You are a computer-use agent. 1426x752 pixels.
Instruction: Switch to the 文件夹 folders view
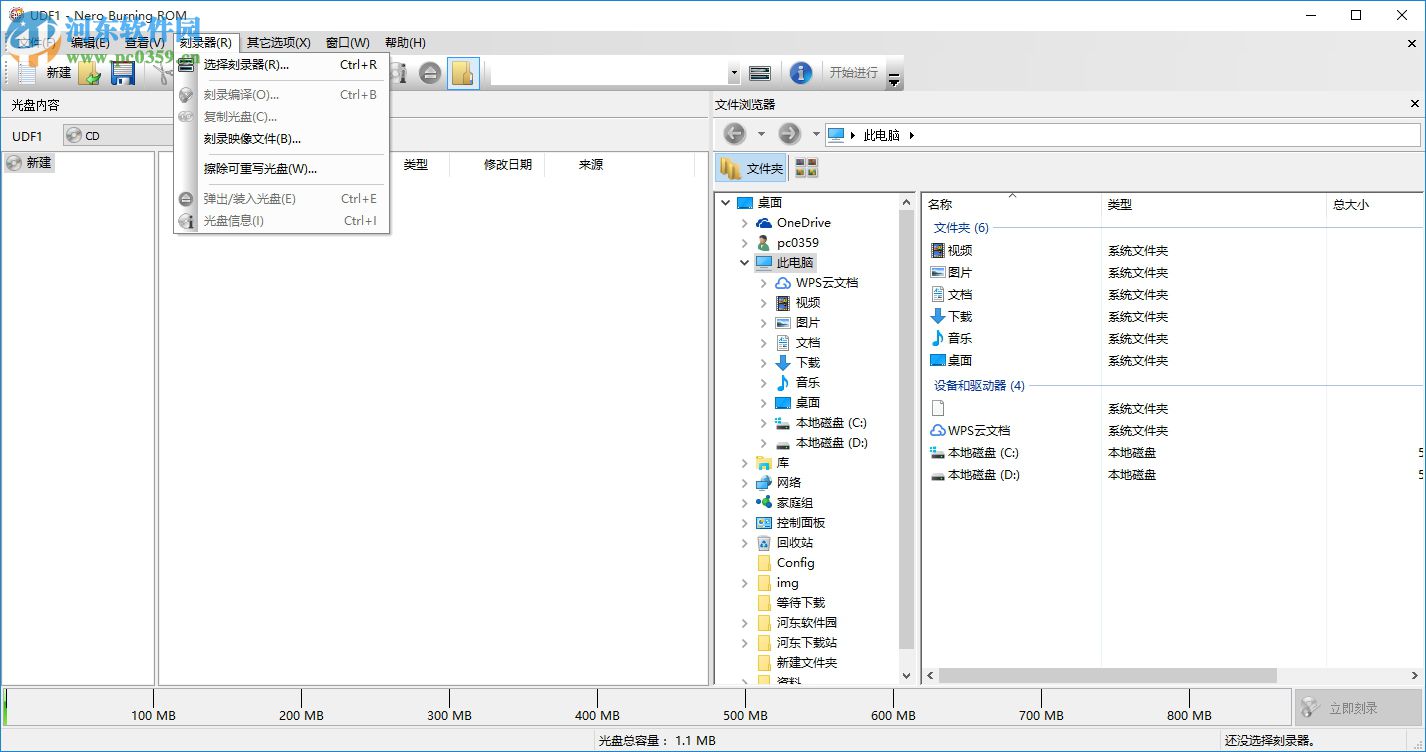(752, 167)
